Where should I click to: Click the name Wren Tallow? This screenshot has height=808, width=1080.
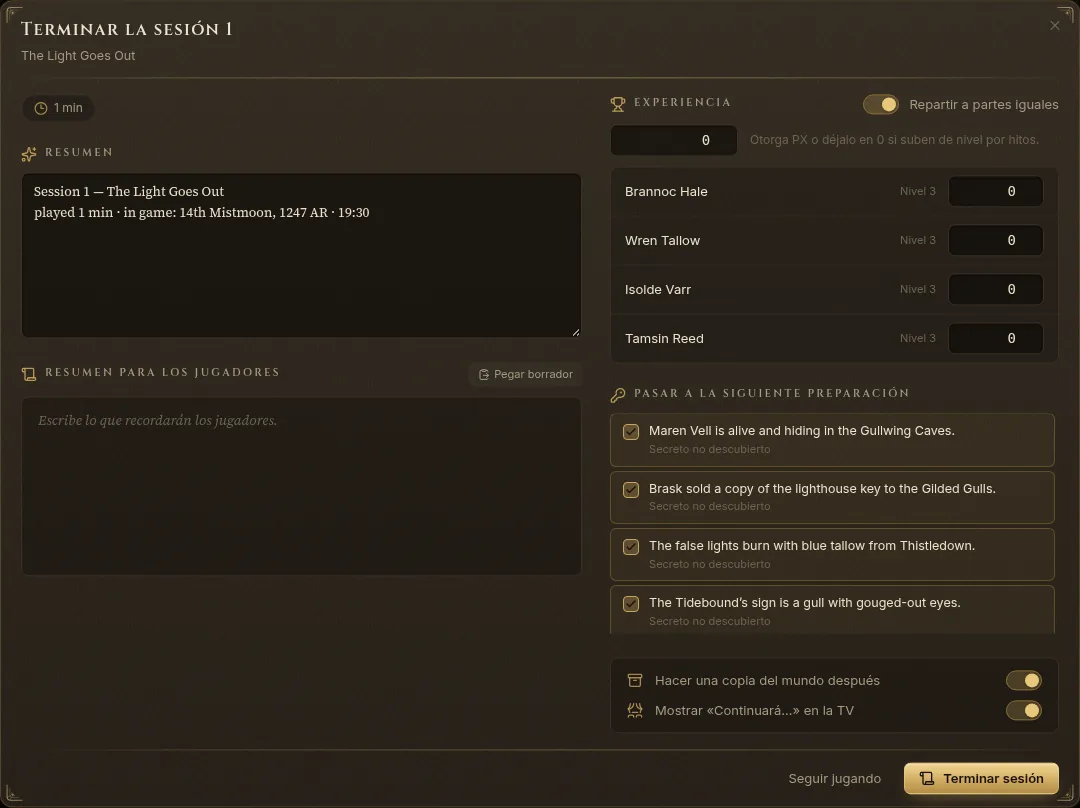(x=662, y=240)
